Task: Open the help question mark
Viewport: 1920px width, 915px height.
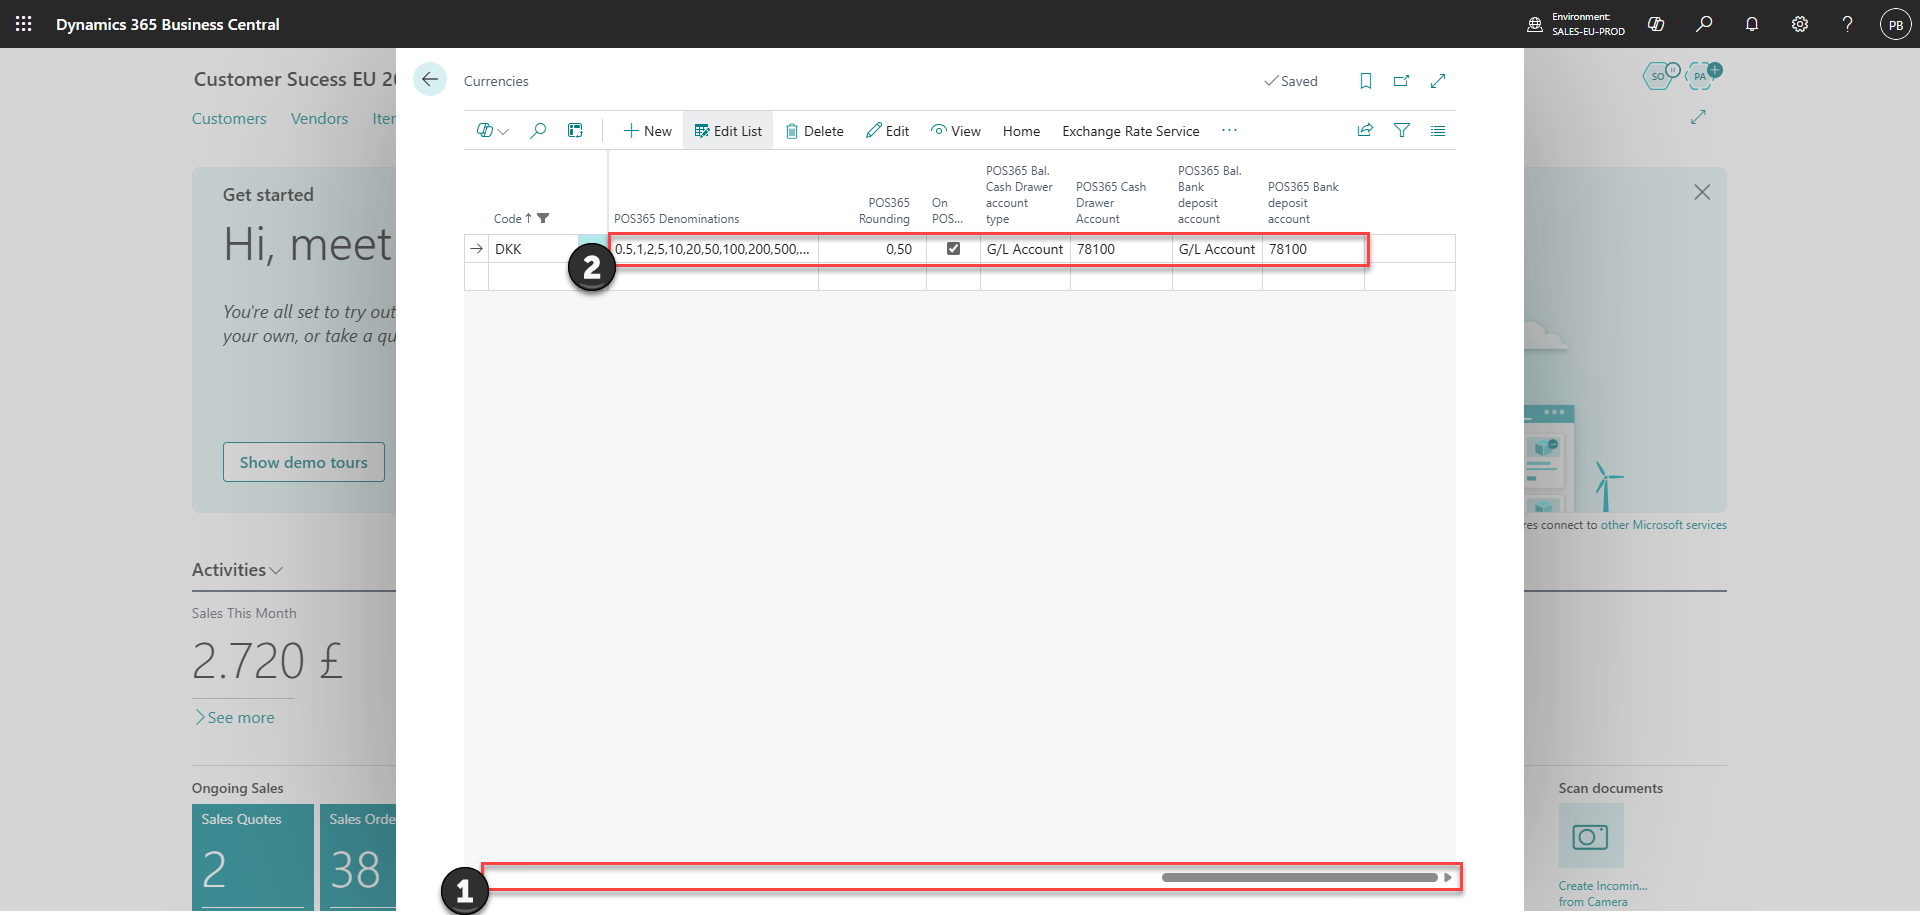Action: [x=1847, y=24]
